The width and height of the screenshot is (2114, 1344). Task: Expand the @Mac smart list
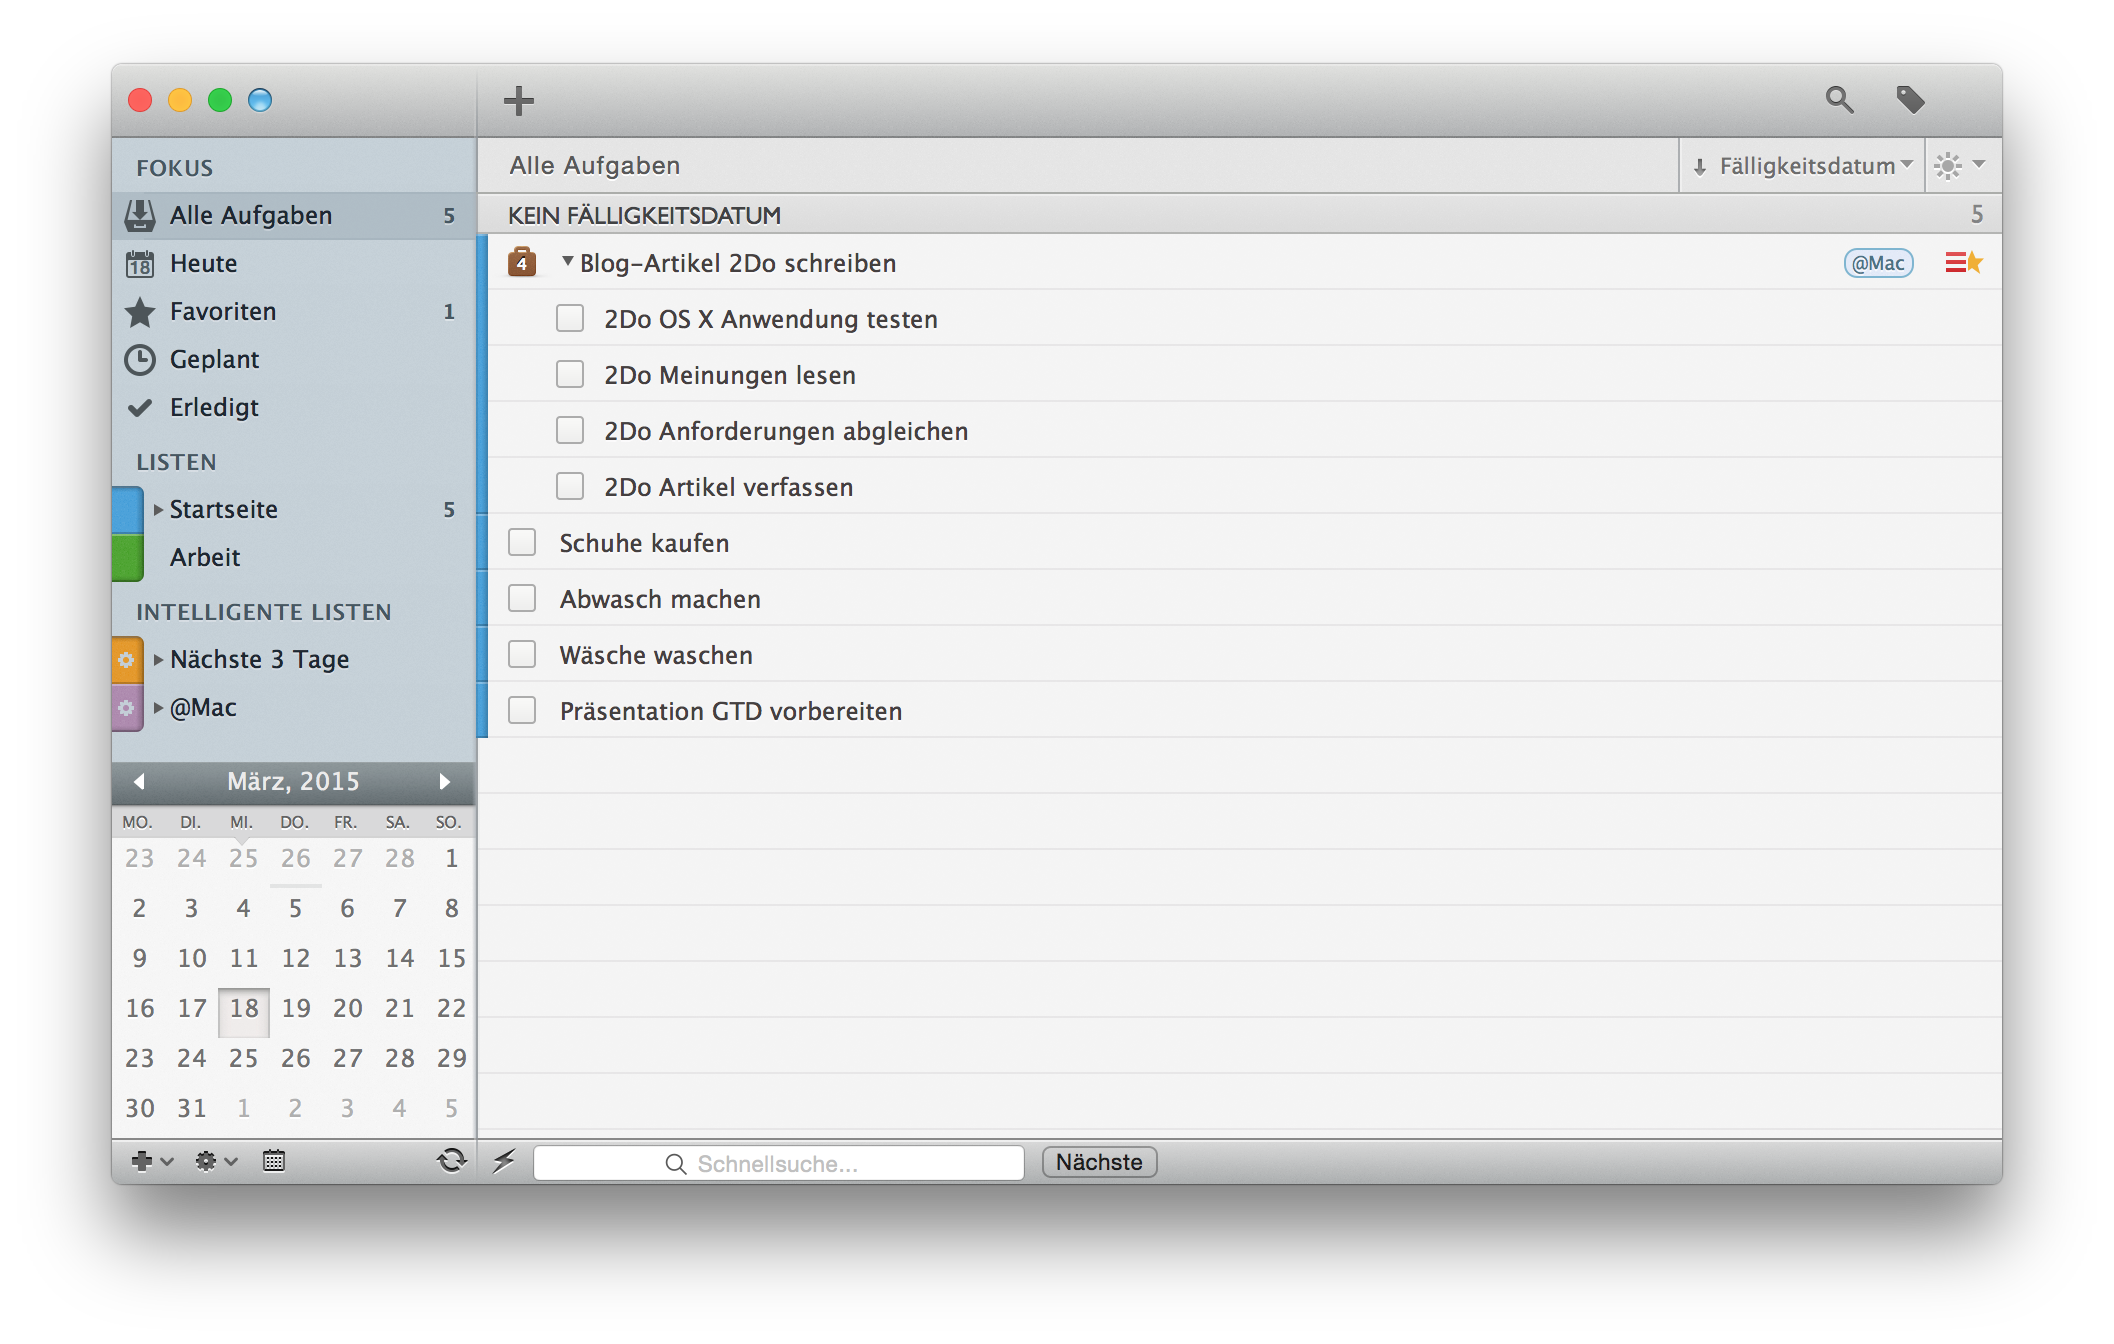pyautogui.click(x=158, y=707)
